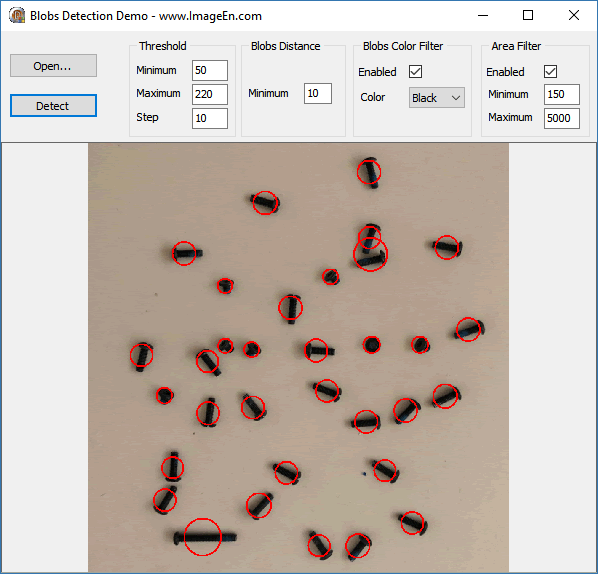Image resolution: width=598 pixels, height=574 pixels.
Task: Disable the Blobs Color Filter checkbox
Action: point(415,71)
